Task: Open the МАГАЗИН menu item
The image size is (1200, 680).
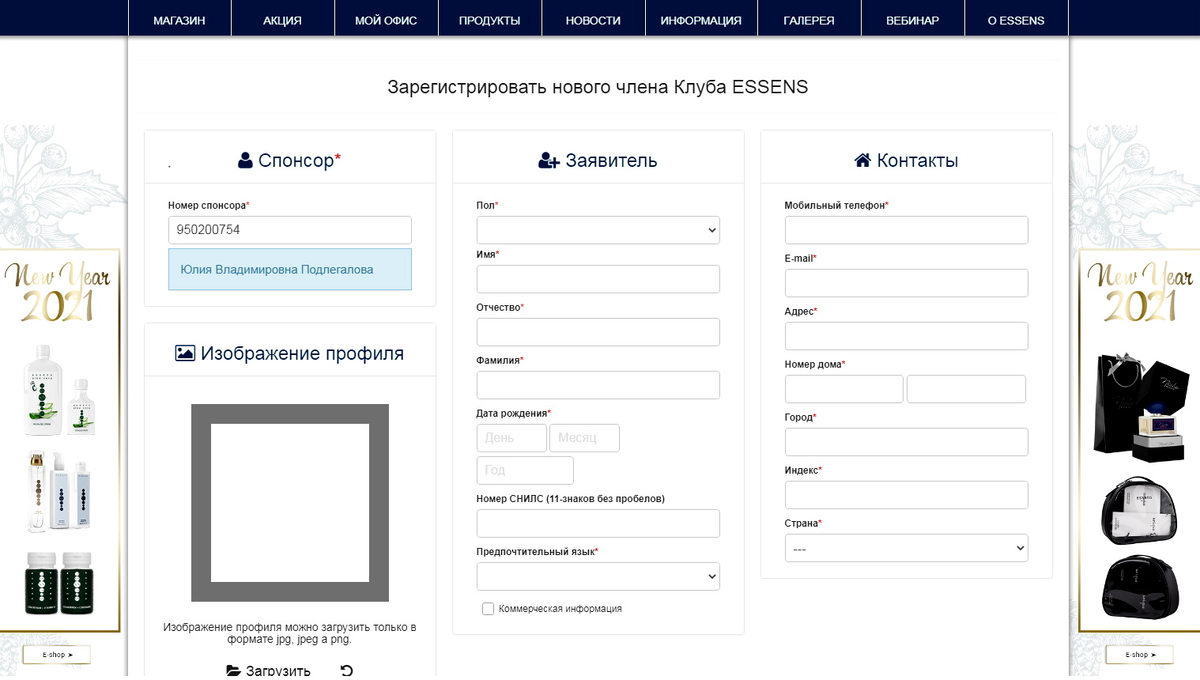Action: click(x=180, y=20)
